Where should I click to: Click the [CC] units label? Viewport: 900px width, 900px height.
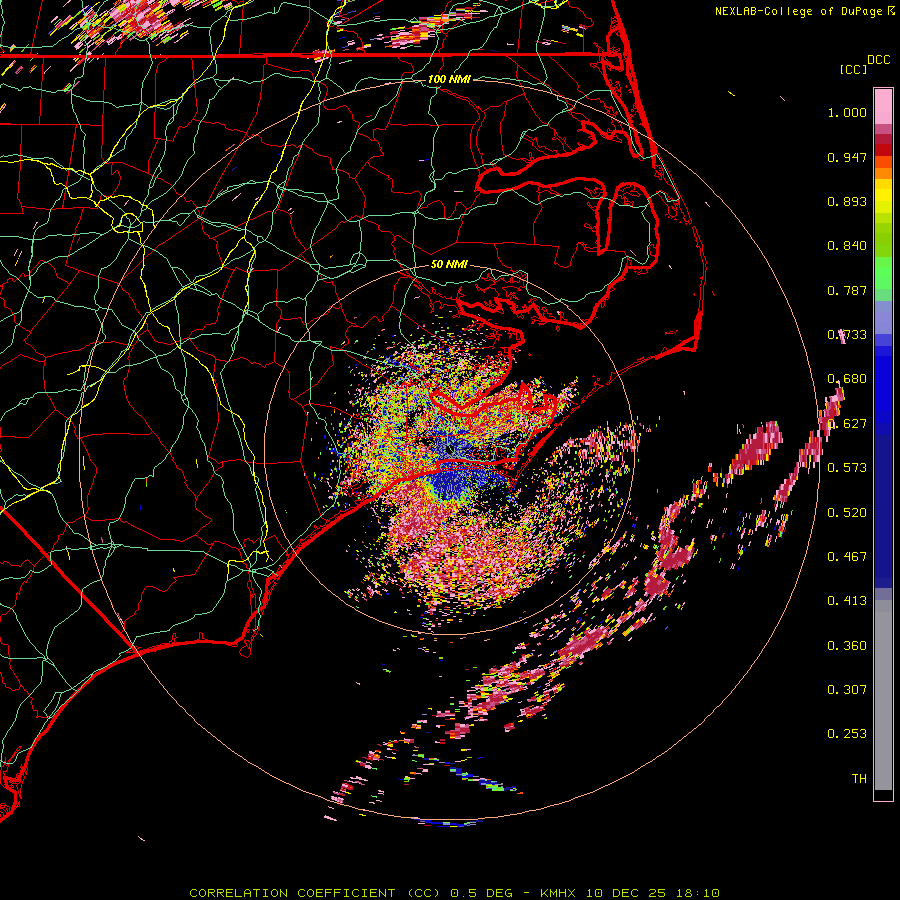pyautogui.click(x=853, y=69)
